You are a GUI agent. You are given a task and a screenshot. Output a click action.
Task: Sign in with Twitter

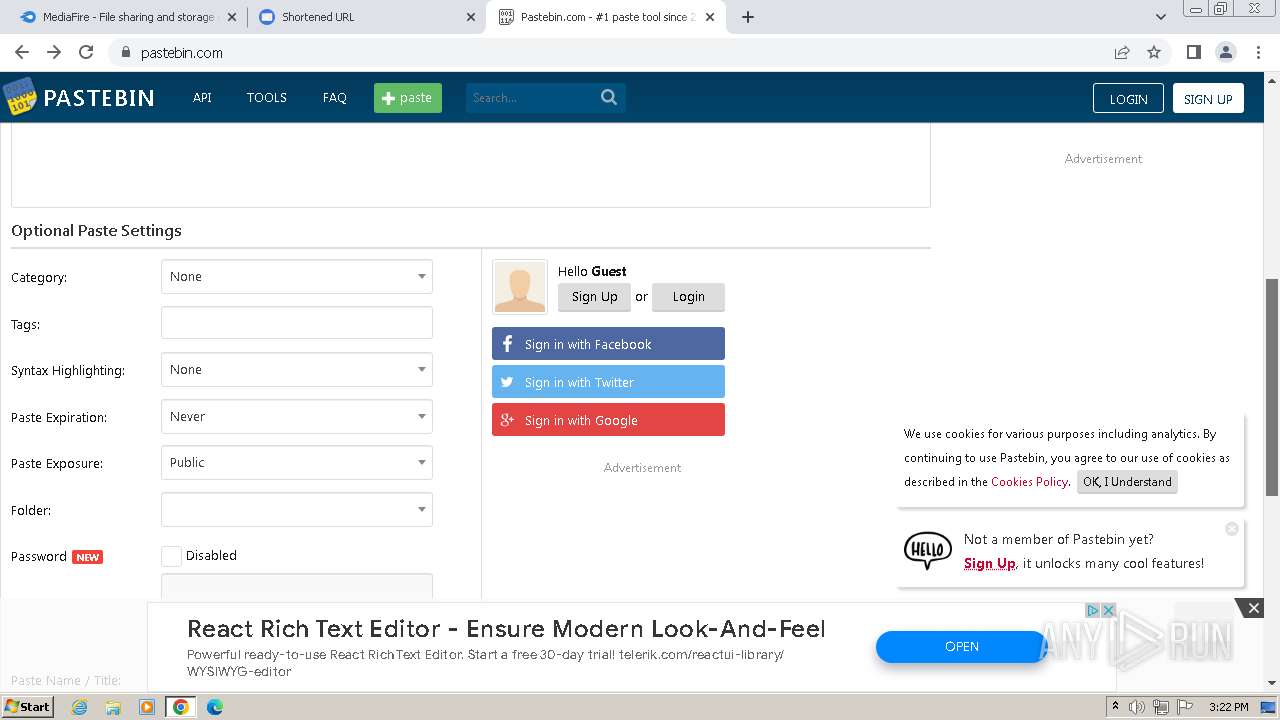coord(608,382)
